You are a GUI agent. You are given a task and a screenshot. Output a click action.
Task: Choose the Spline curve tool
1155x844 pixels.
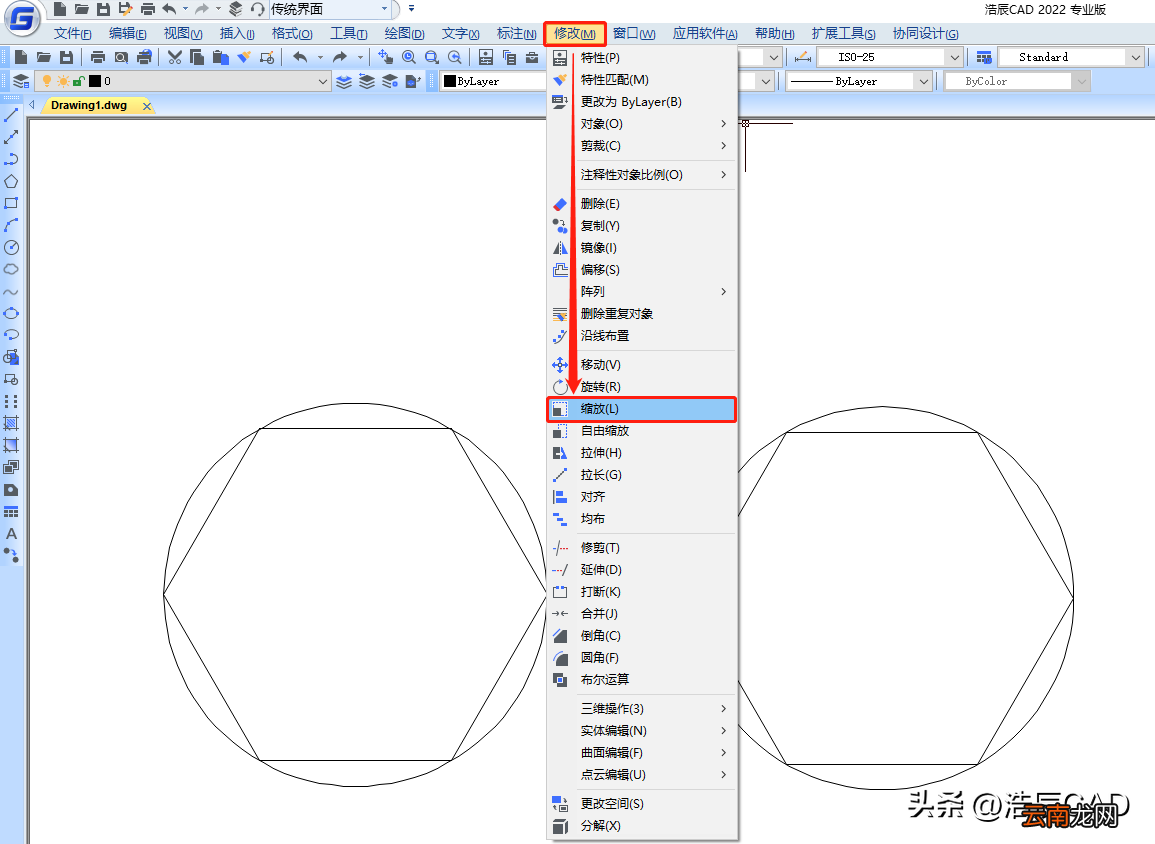click(11, 292)
